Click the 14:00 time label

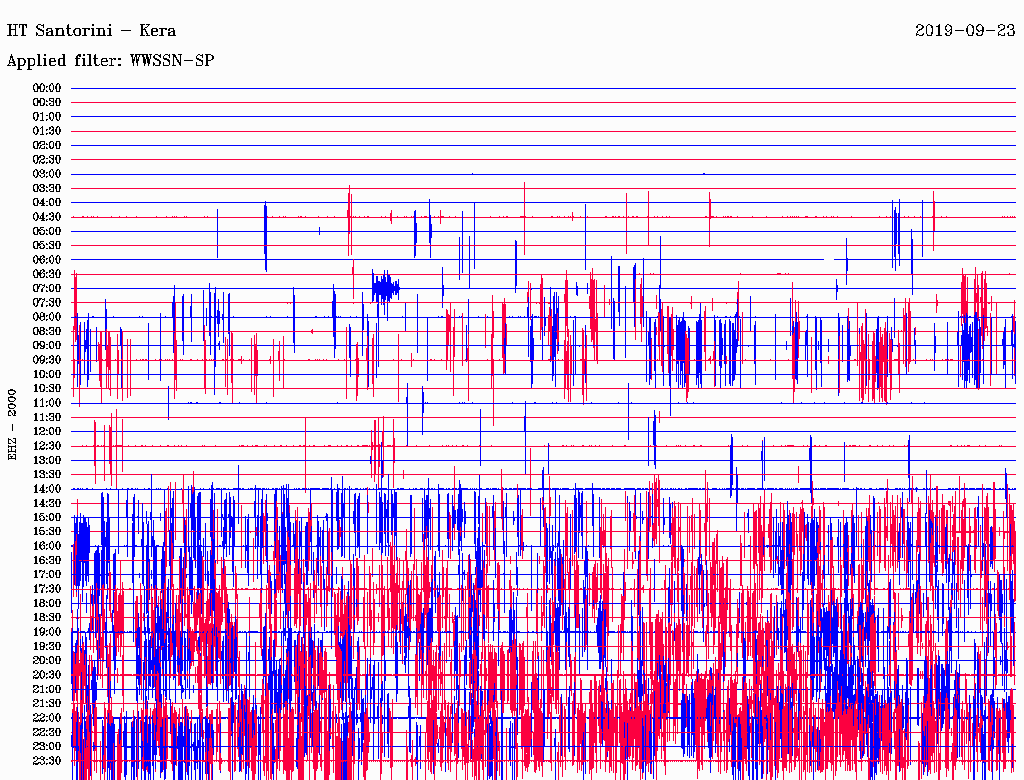[47, 489]
